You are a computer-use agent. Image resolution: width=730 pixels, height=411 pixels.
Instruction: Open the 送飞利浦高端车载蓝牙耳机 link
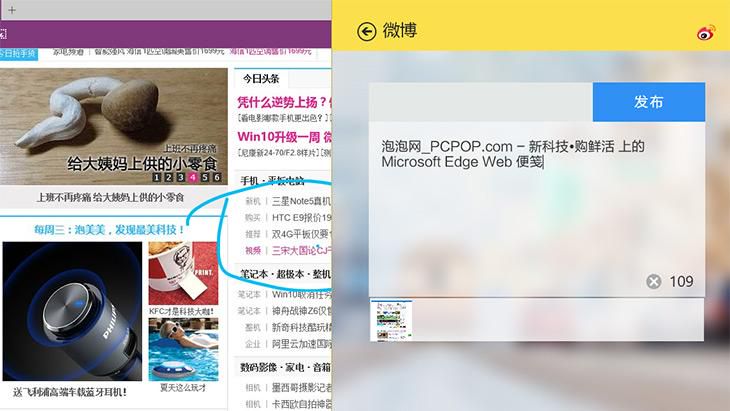[x=69, y=392]
